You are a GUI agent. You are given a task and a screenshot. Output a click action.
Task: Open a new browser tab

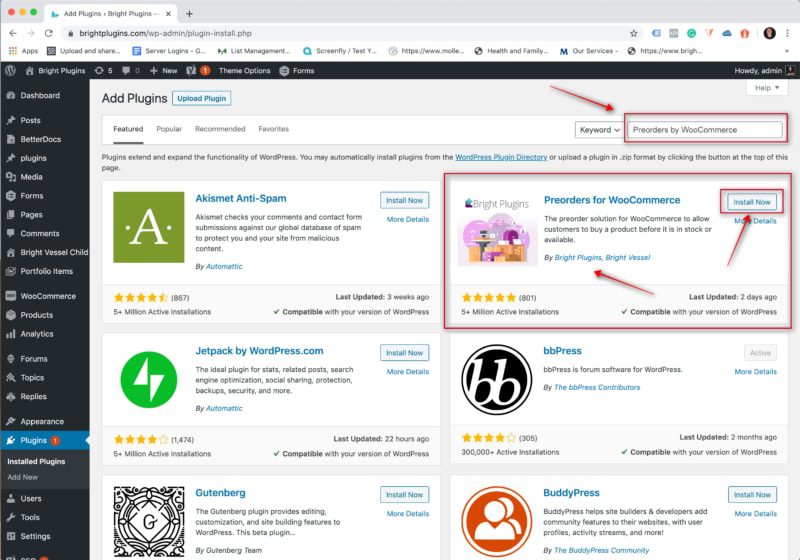[x=189, y=14]
